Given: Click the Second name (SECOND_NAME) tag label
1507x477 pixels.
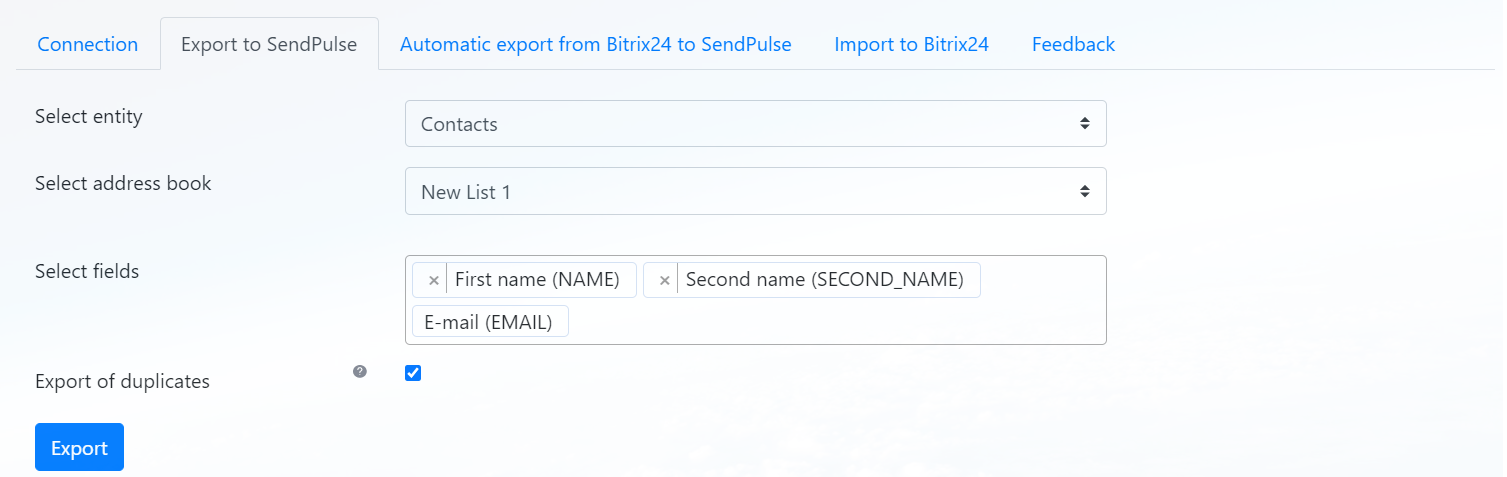Looking at the screenshot, I should [x=824, y=280].
